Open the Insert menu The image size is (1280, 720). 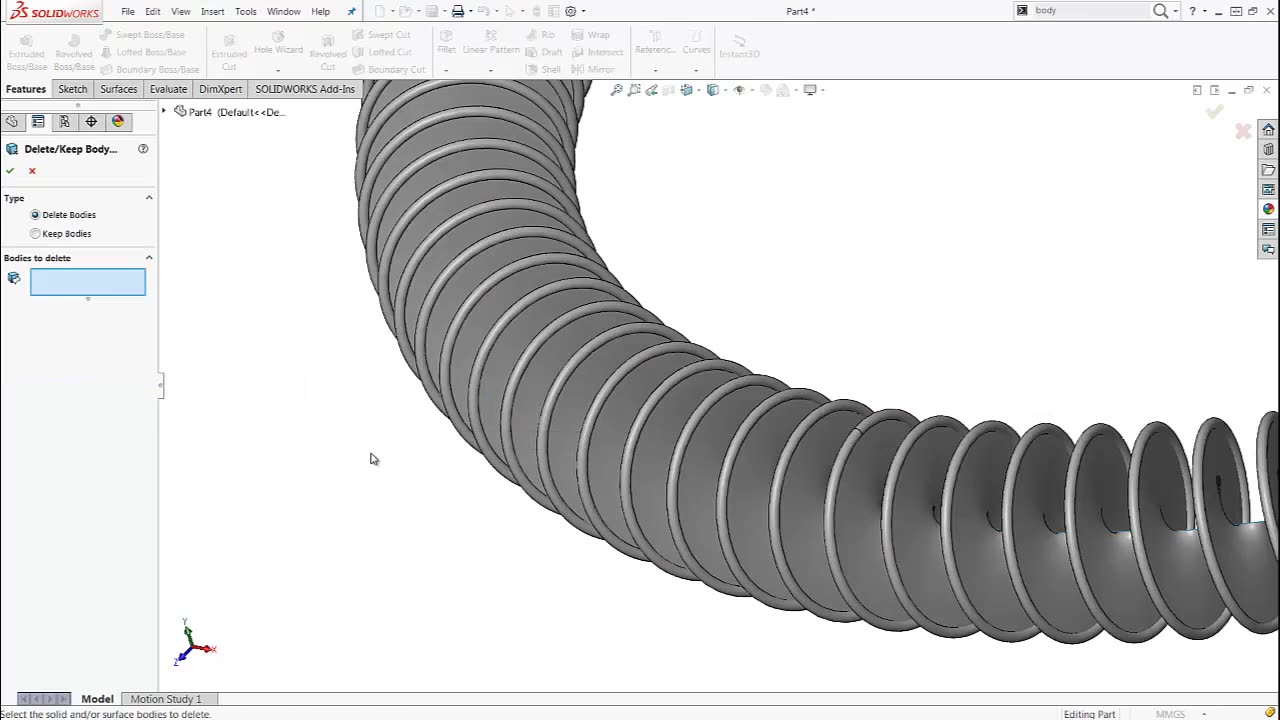pyautogui.click(x=212, y=12)
